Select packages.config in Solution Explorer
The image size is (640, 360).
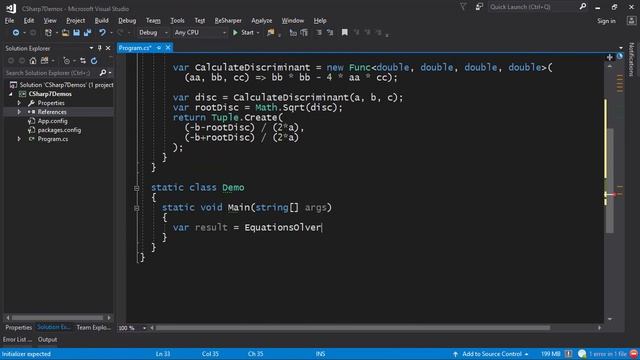(x=59, y=130)
